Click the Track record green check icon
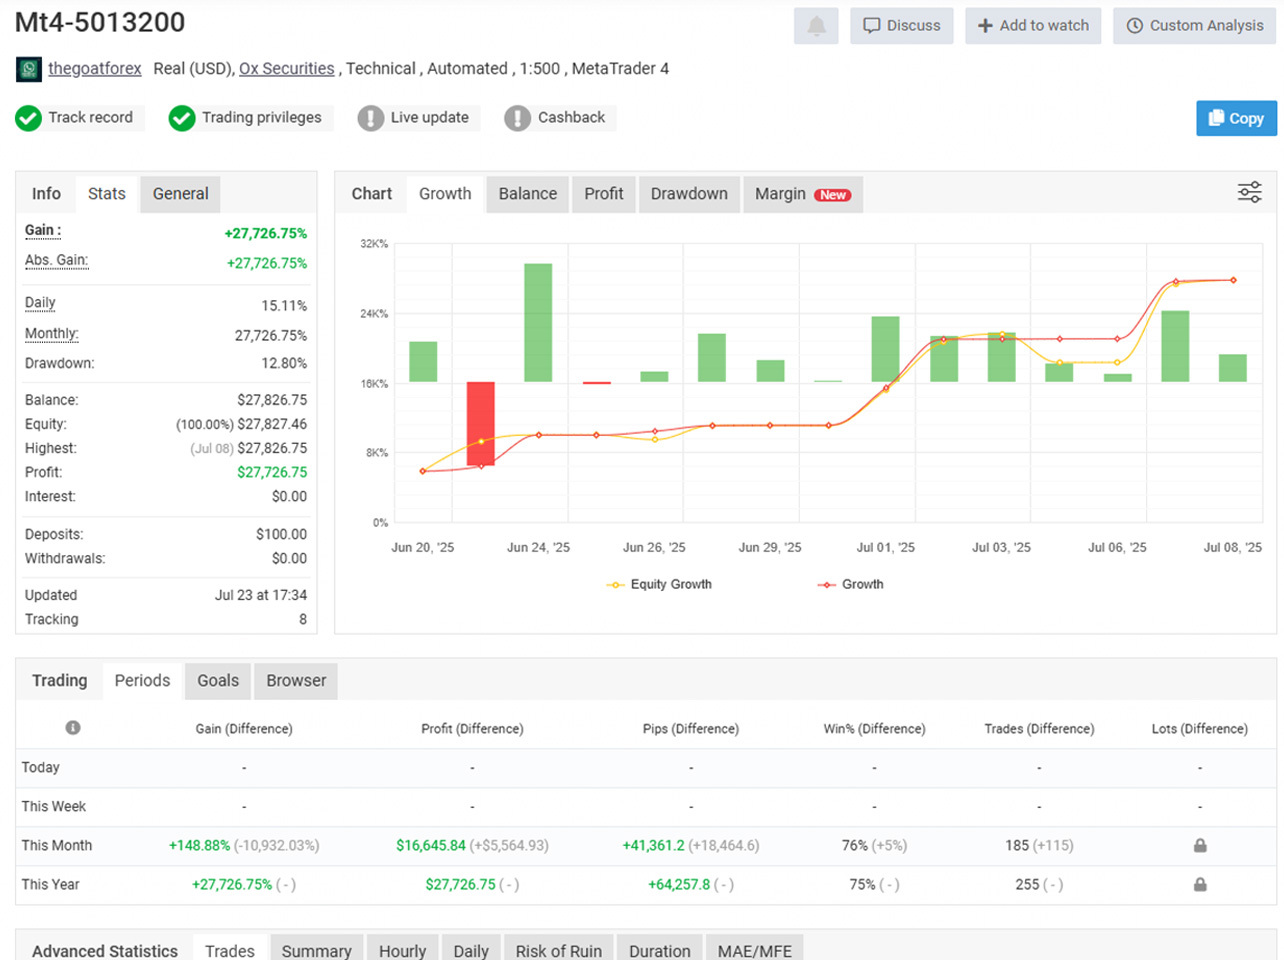 tap(28, 118)
